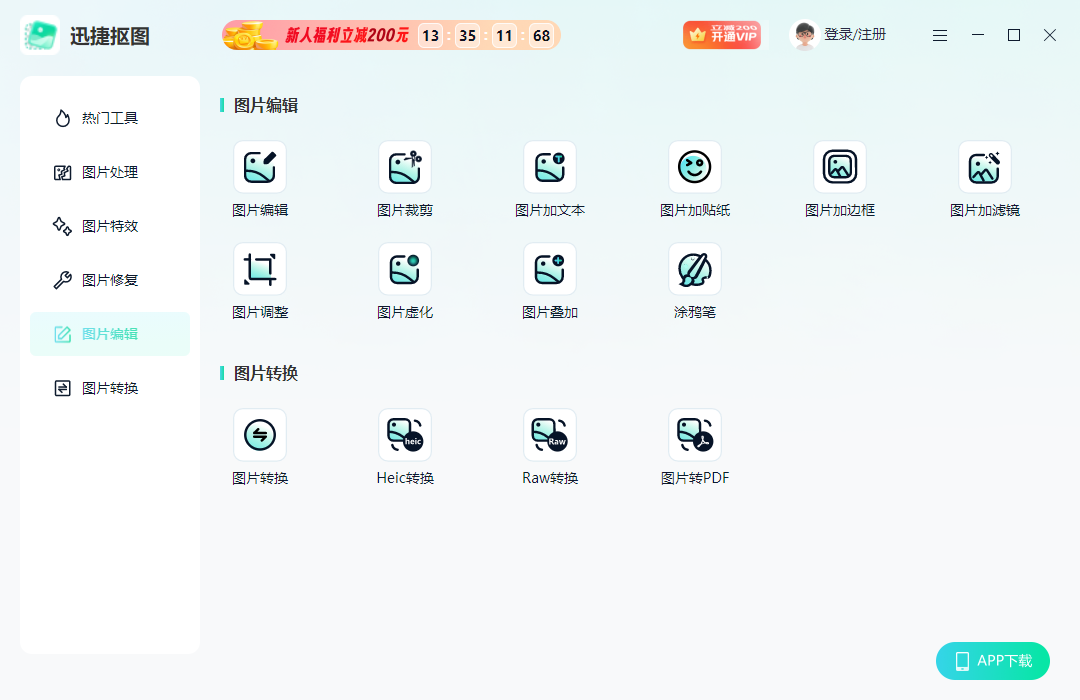
Task: Select the 涂鸦笔 doodle pen tool
Action: pos(695,280)
